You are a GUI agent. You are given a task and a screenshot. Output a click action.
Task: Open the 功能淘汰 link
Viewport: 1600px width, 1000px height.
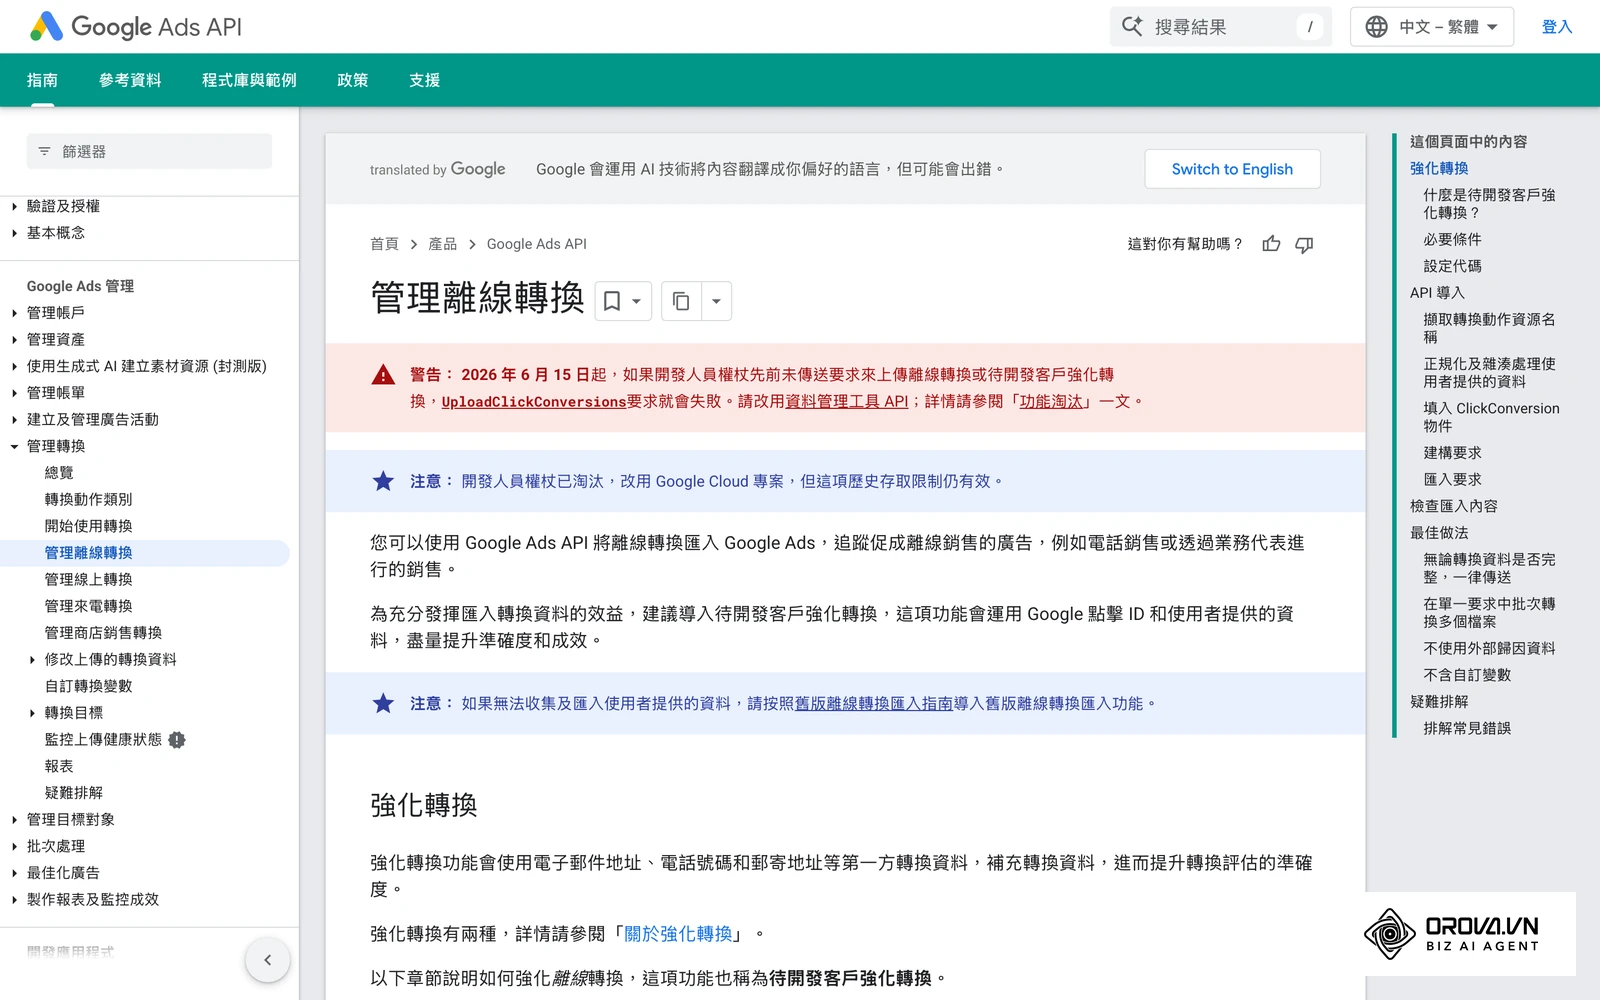click(x=1051, y=401)
